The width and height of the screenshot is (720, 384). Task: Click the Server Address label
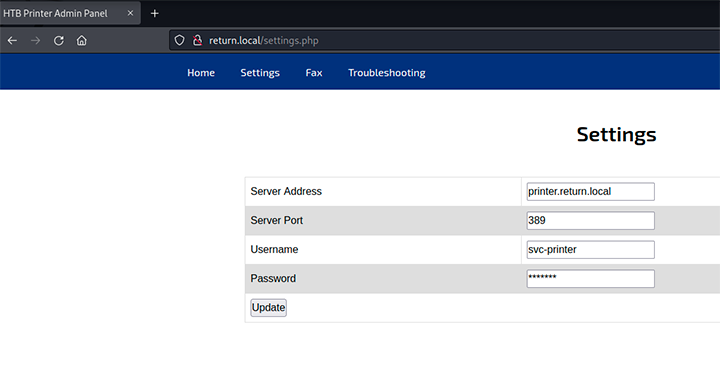pos(286,192)
